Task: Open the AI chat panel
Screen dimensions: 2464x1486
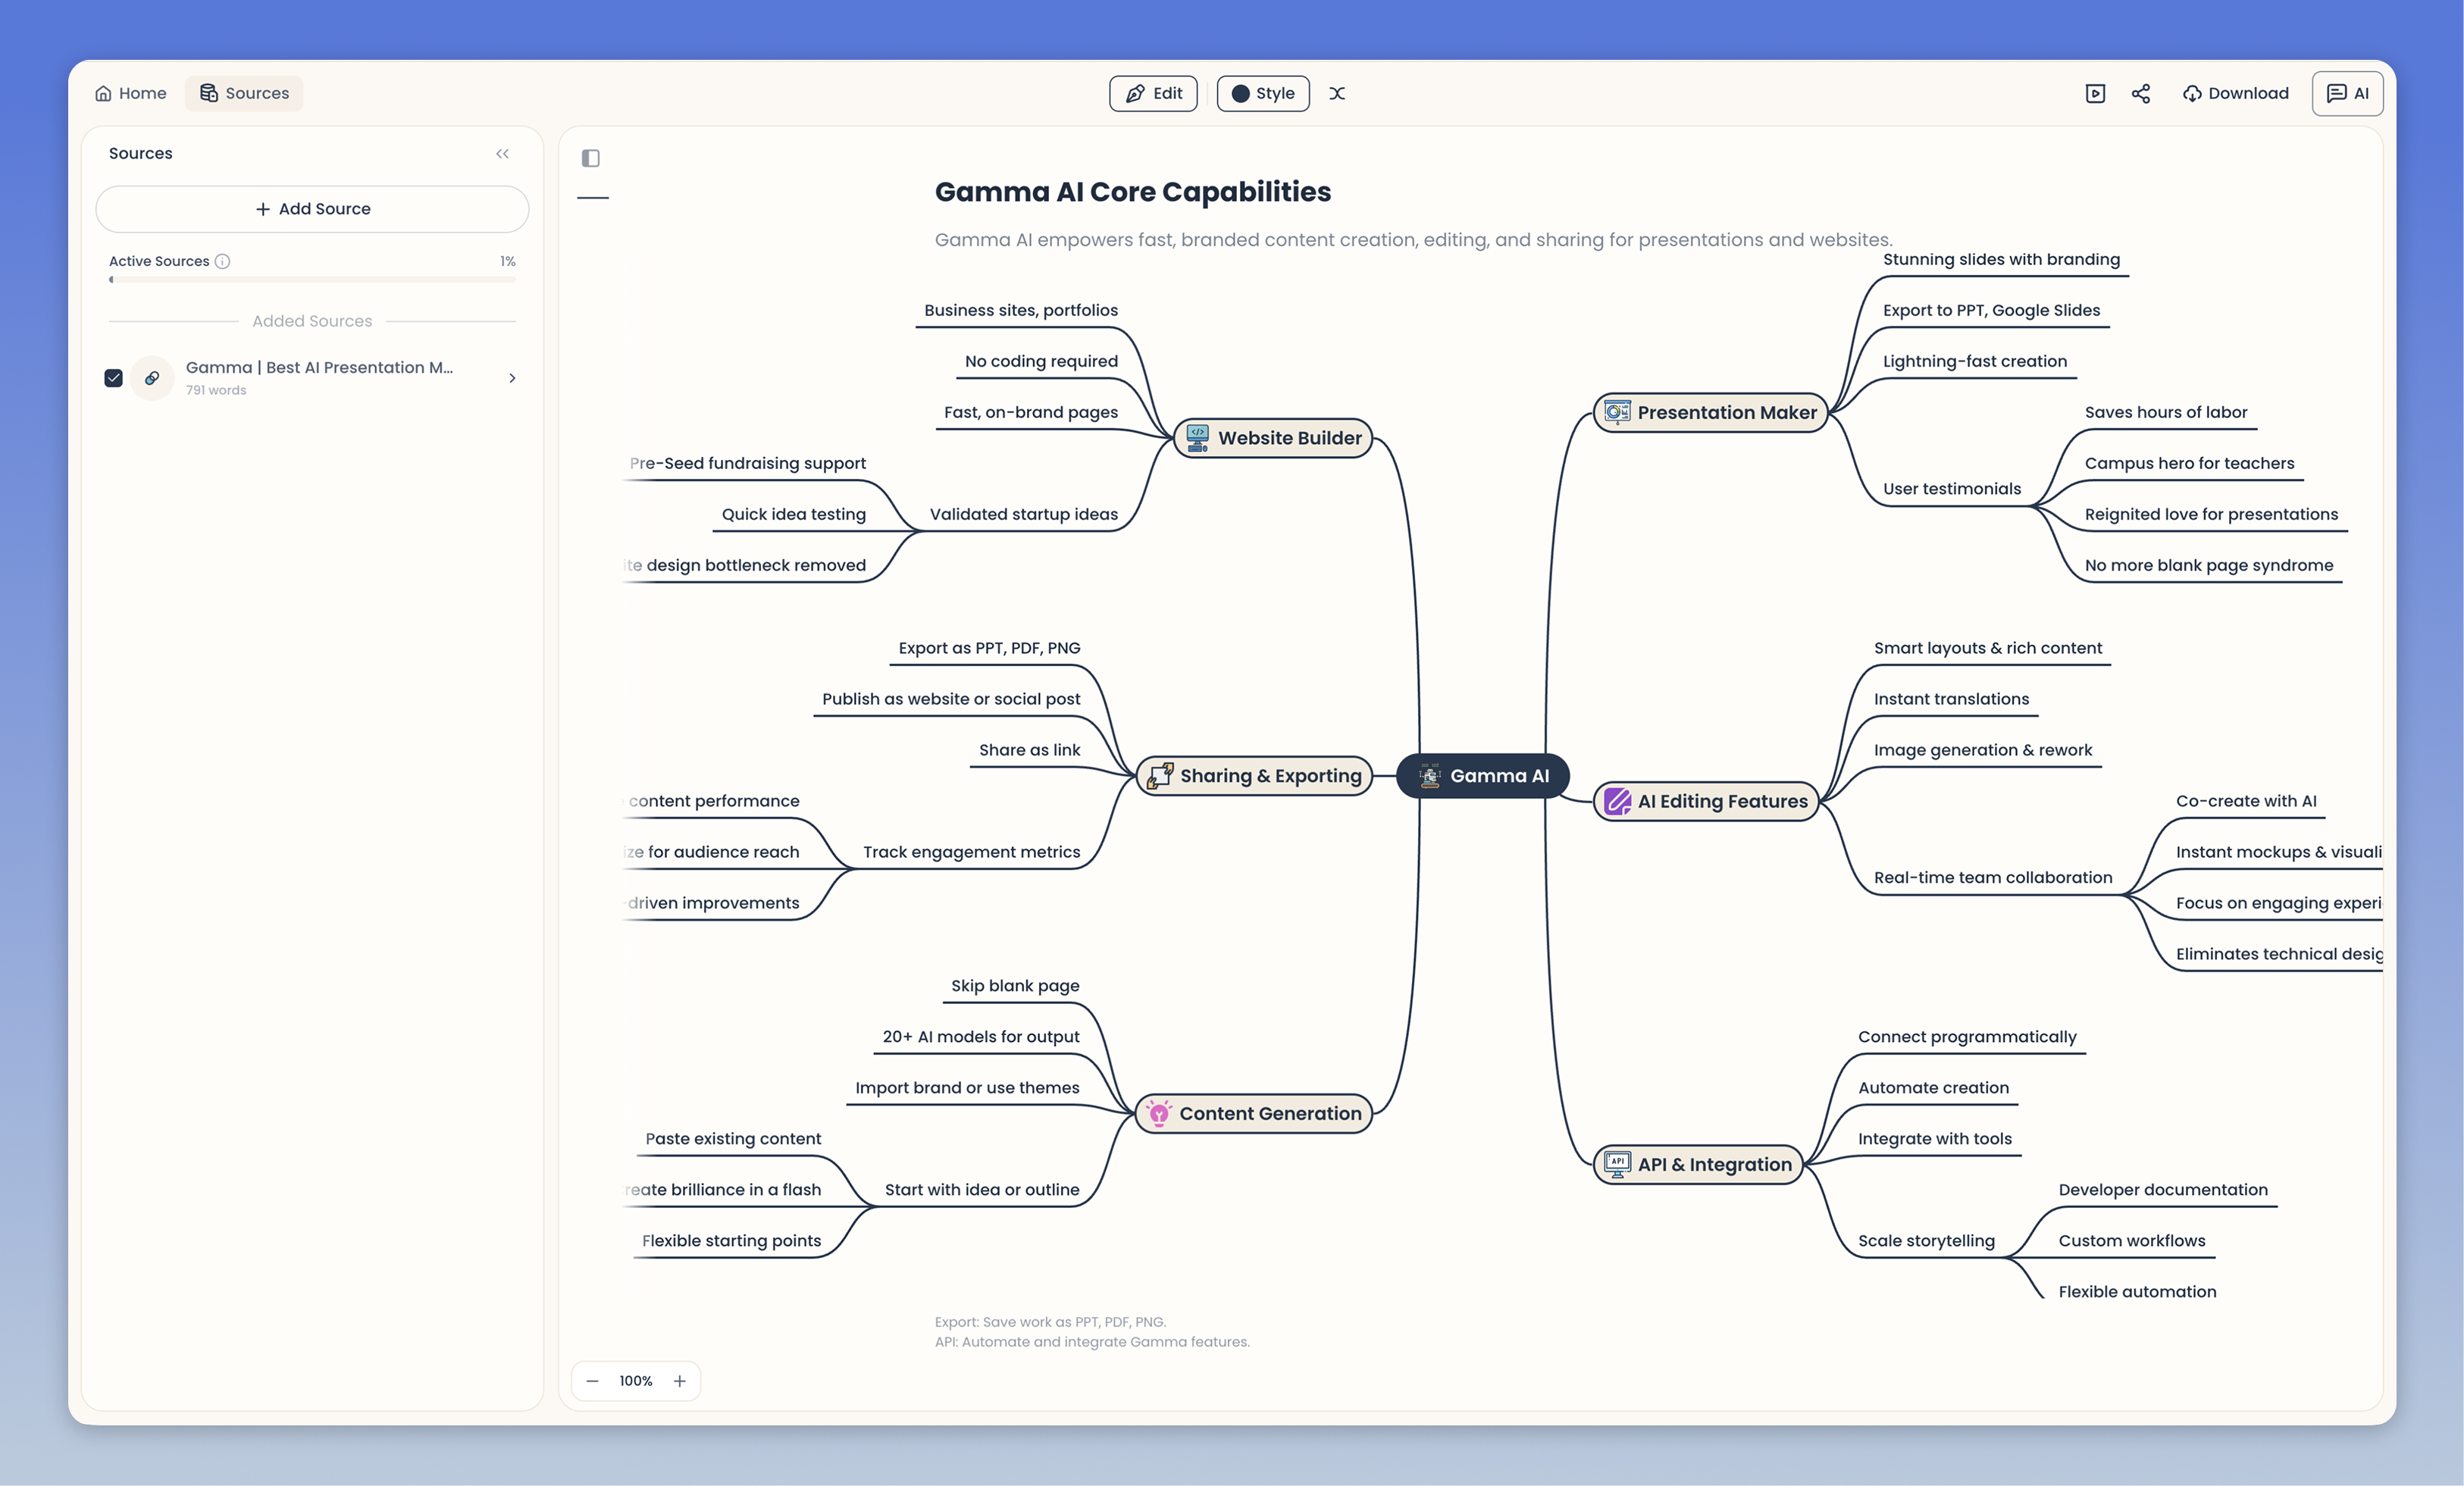Action: [2347, 93]
